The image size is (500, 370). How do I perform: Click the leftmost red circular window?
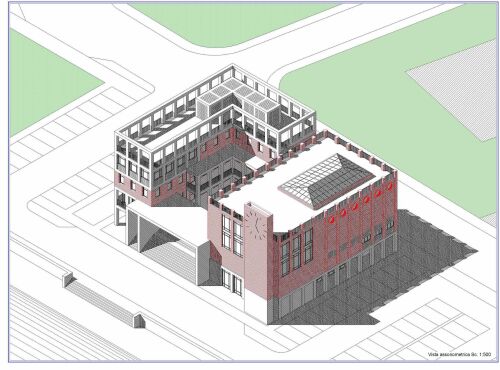click(x=331, y=219)
